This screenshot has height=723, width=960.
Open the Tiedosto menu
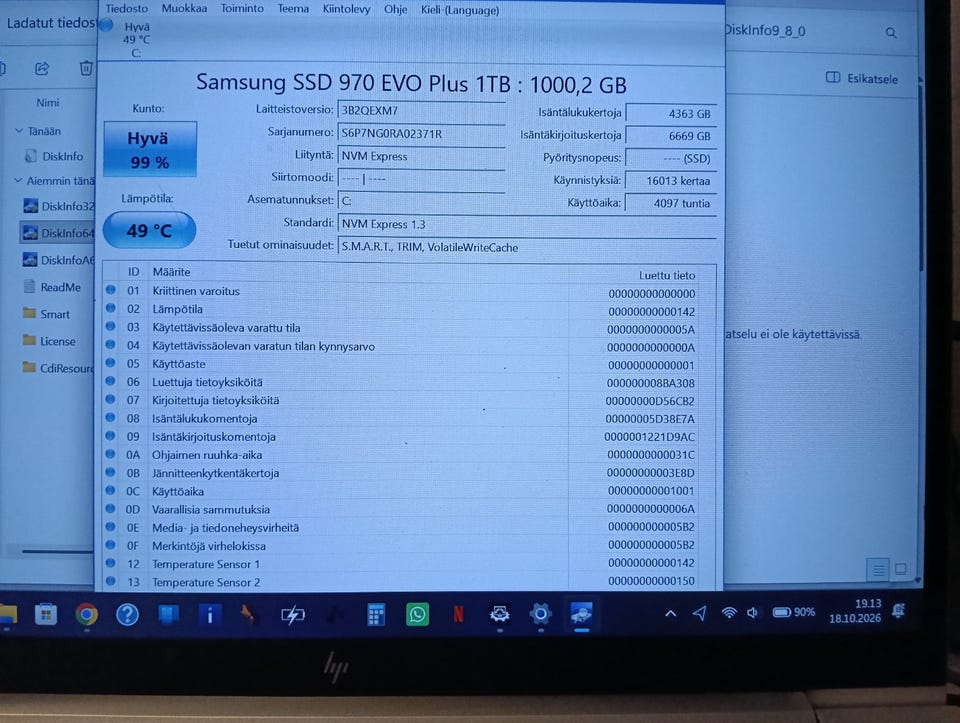(x=127, y=9)
